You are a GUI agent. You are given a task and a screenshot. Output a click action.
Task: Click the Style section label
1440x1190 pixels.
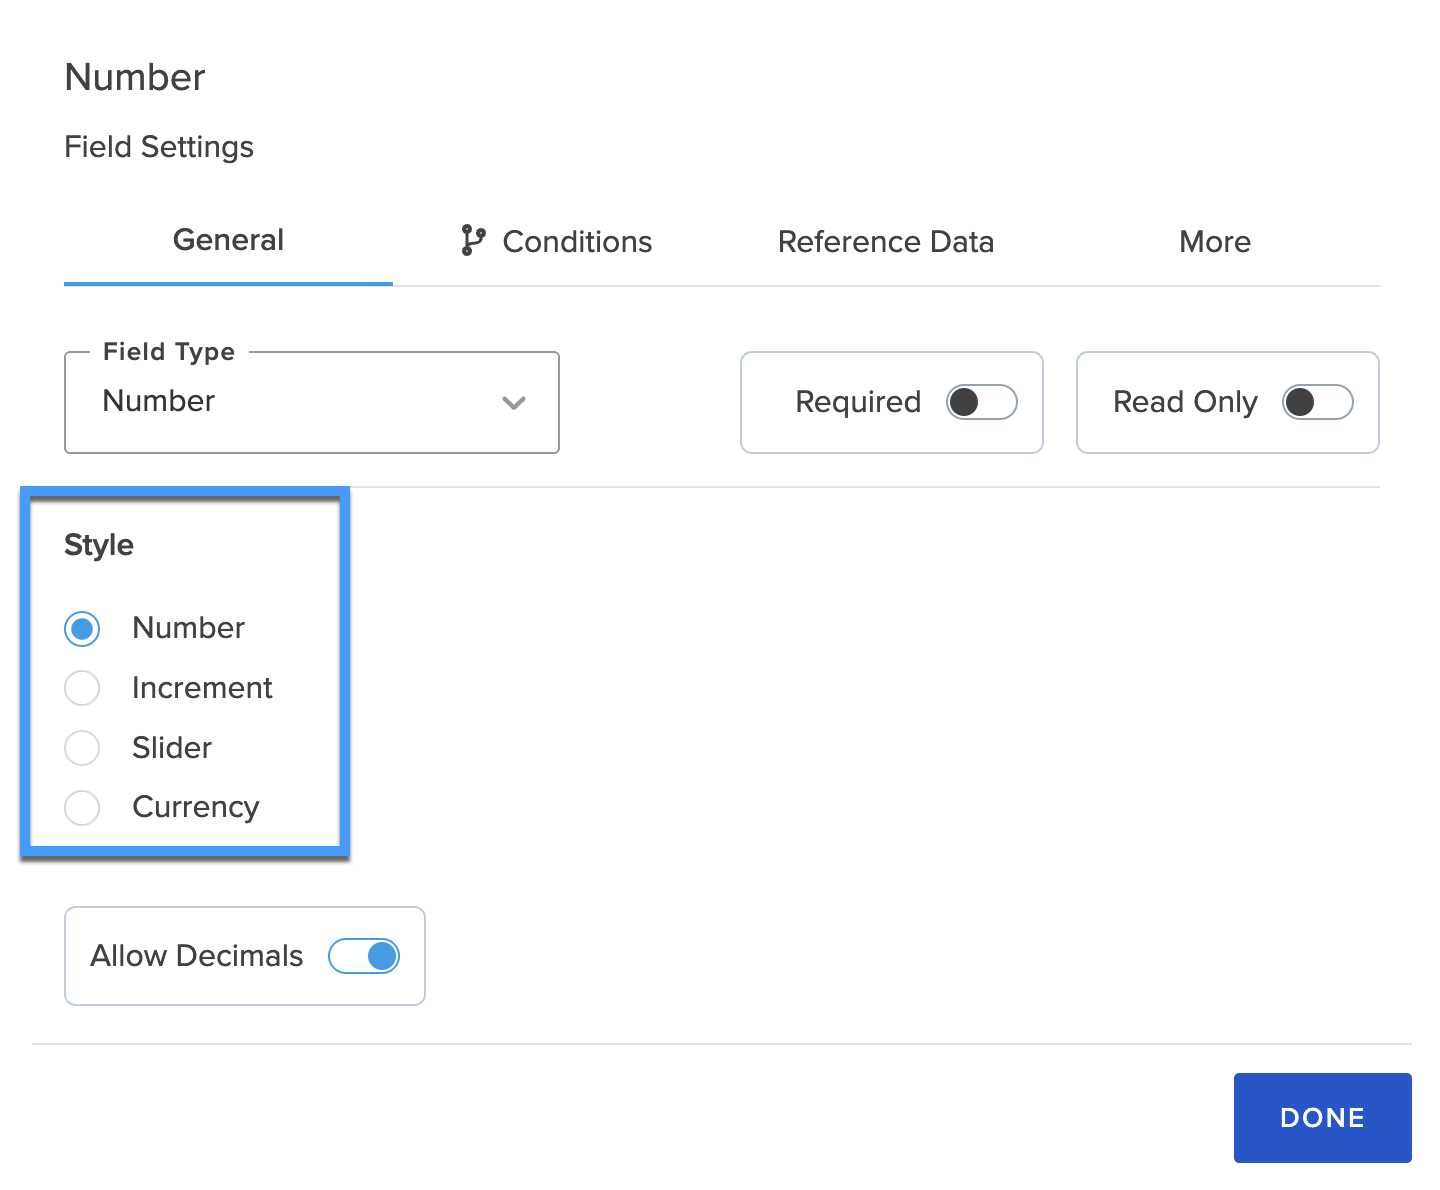(99, 545)
